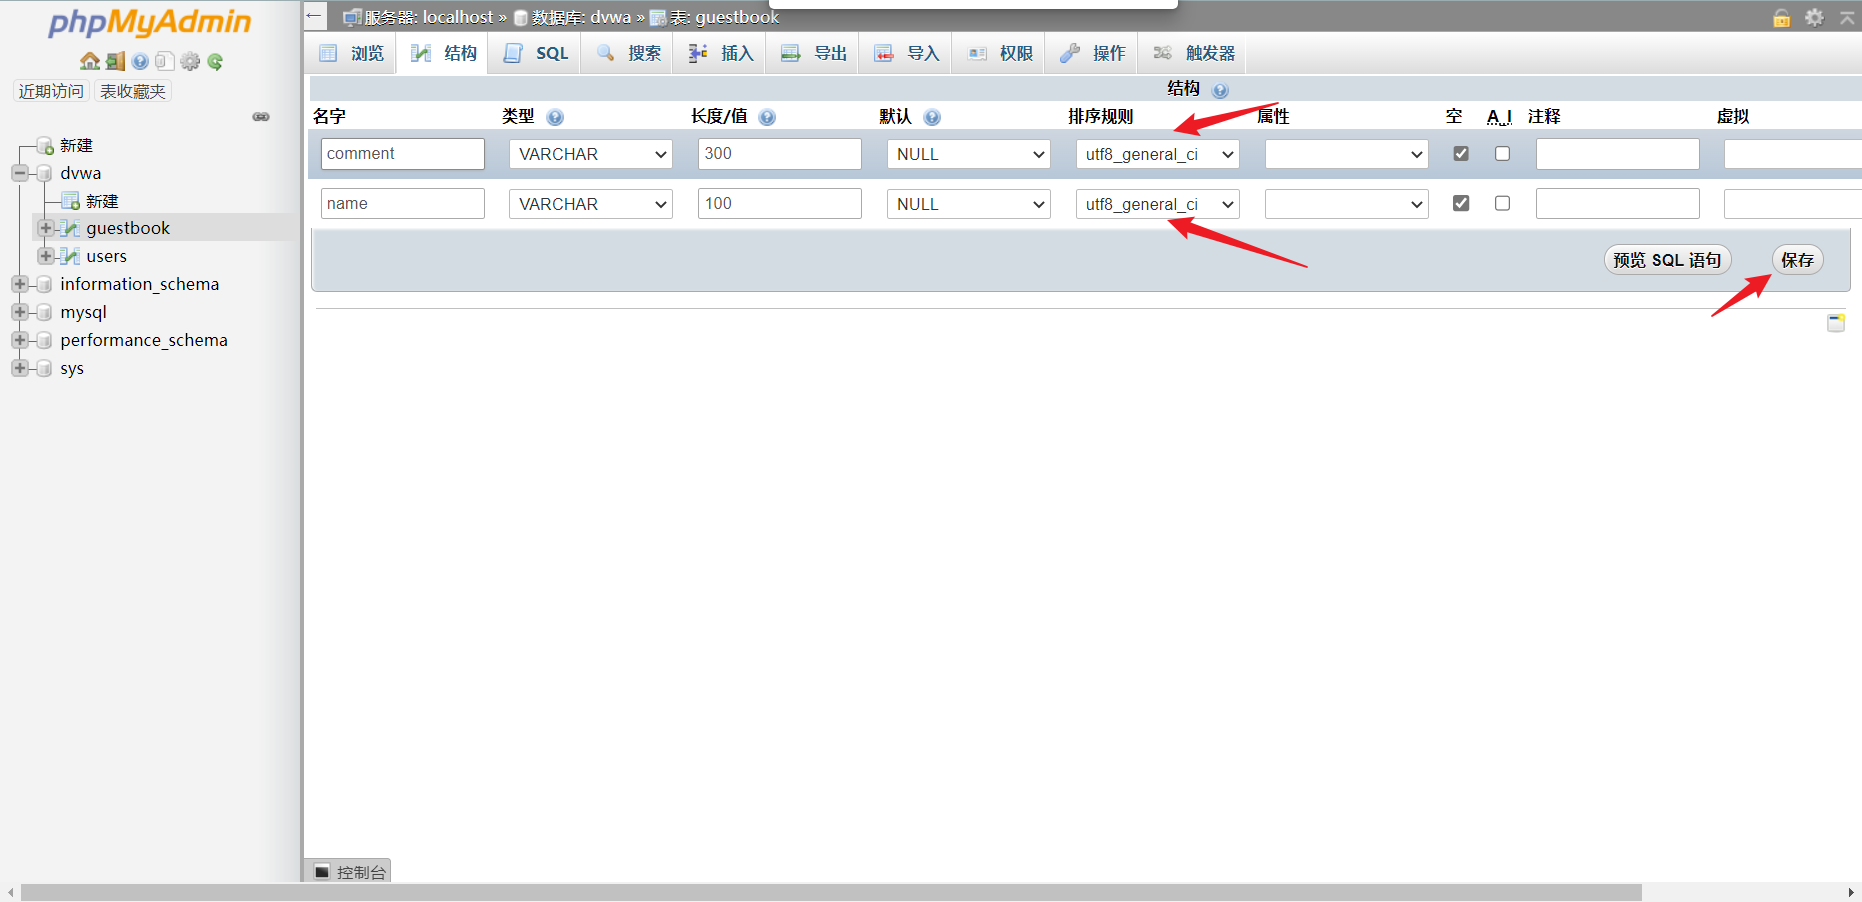Click the logout door icon in sidebar
1862x902 pixels.
[x=116, y=61]
